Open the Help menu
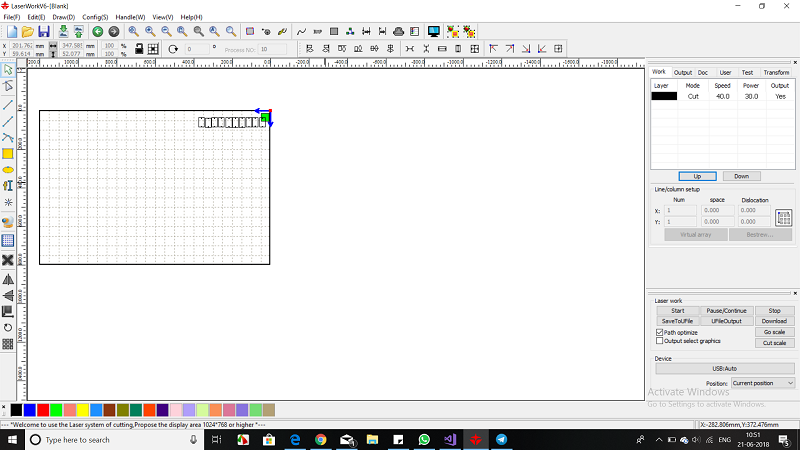 [x=191, y=17]
